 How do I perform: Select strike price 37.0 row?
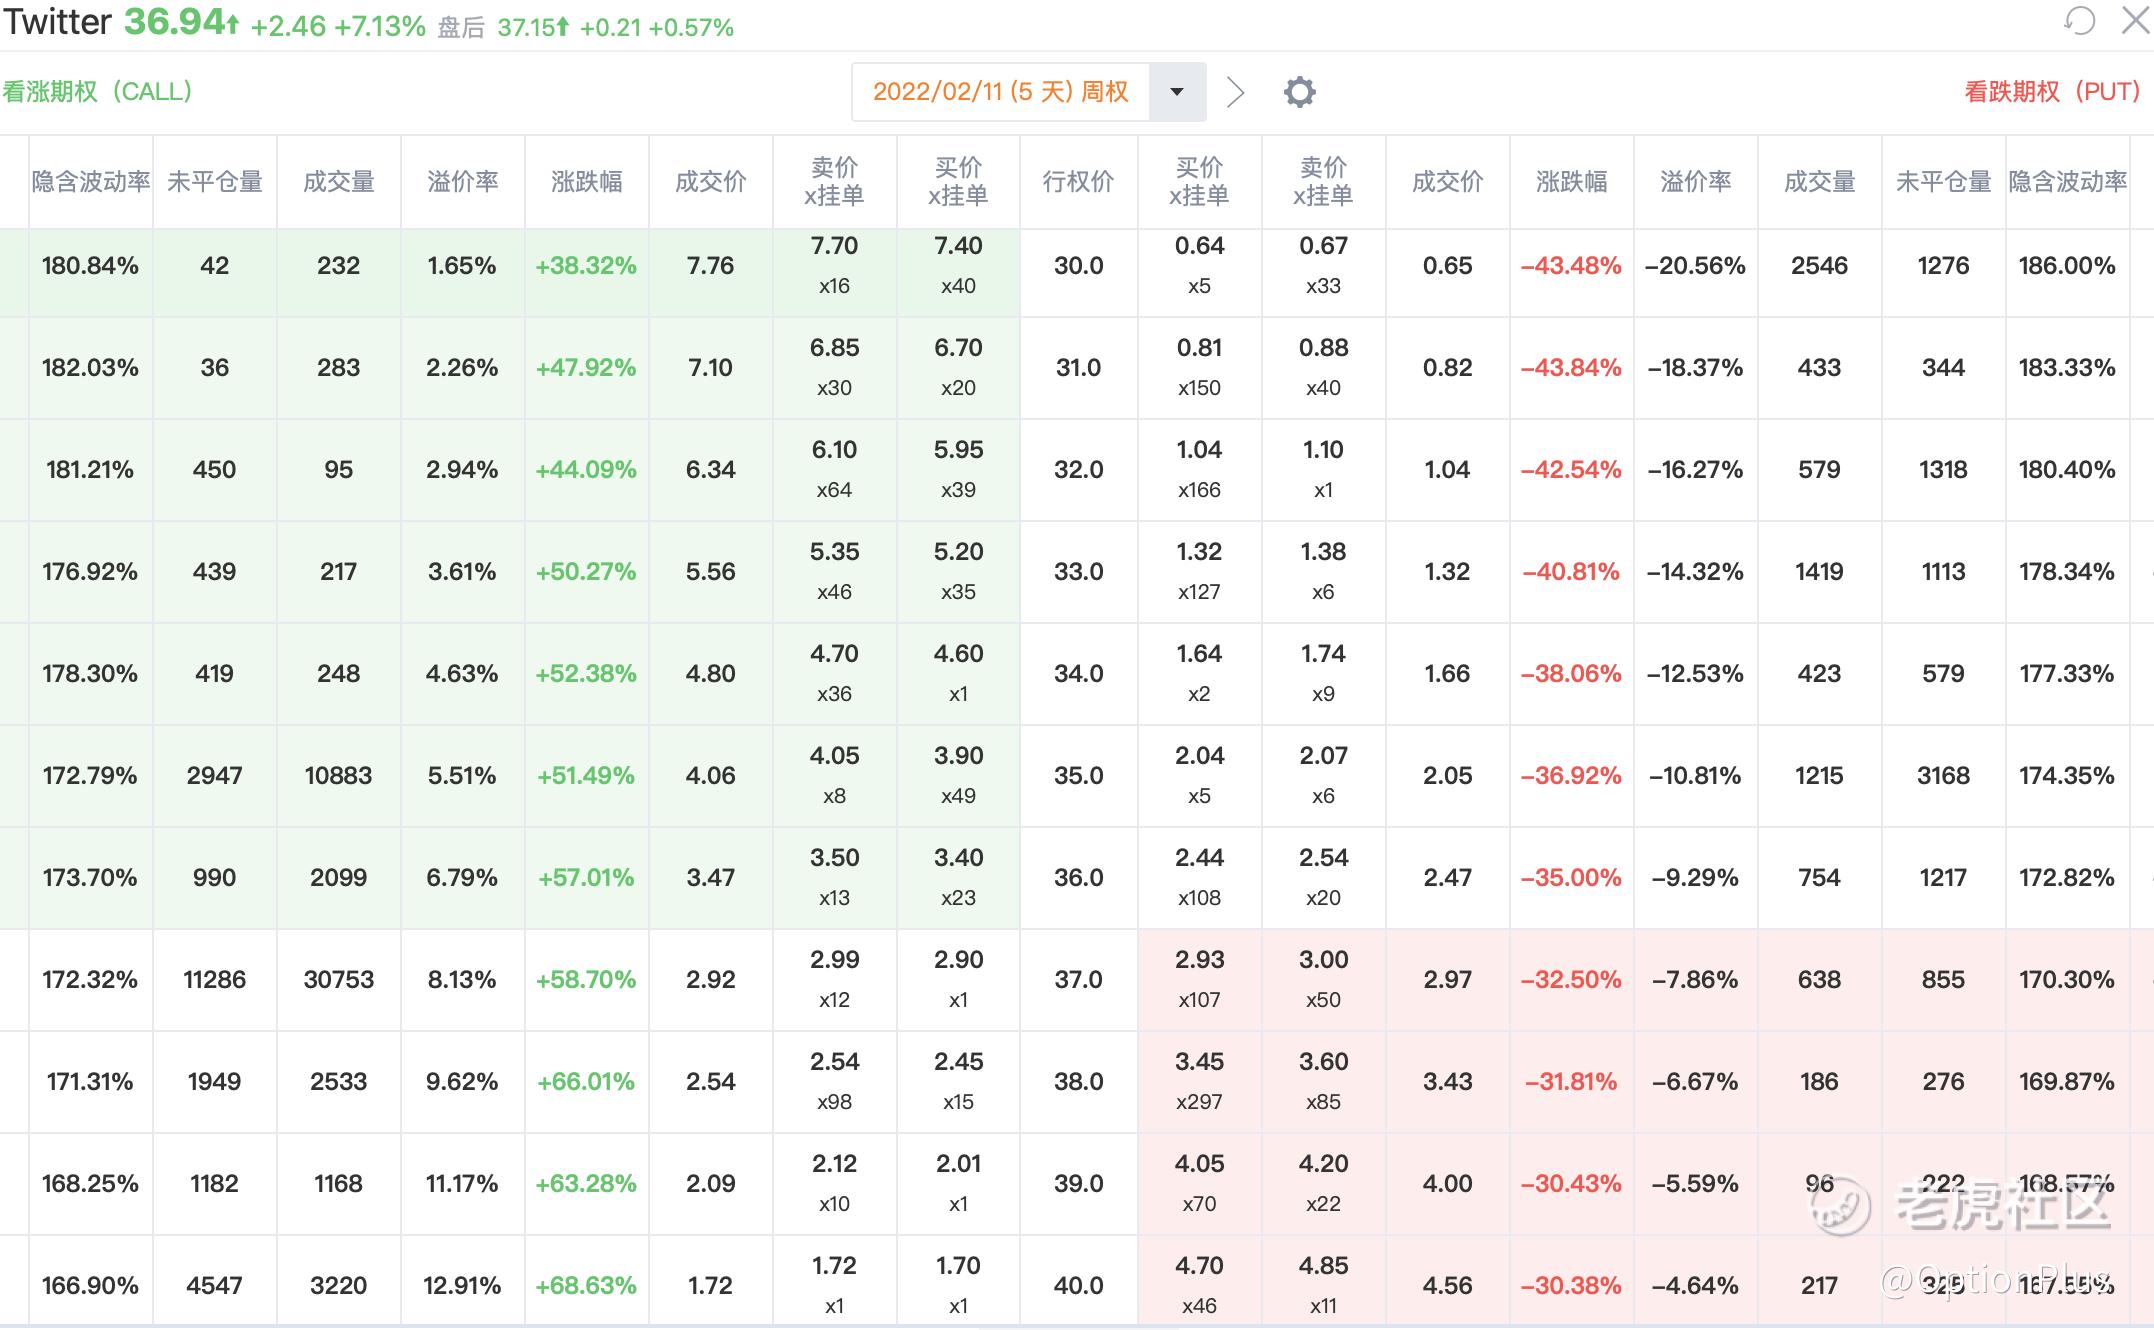(x=1078, y=980)
